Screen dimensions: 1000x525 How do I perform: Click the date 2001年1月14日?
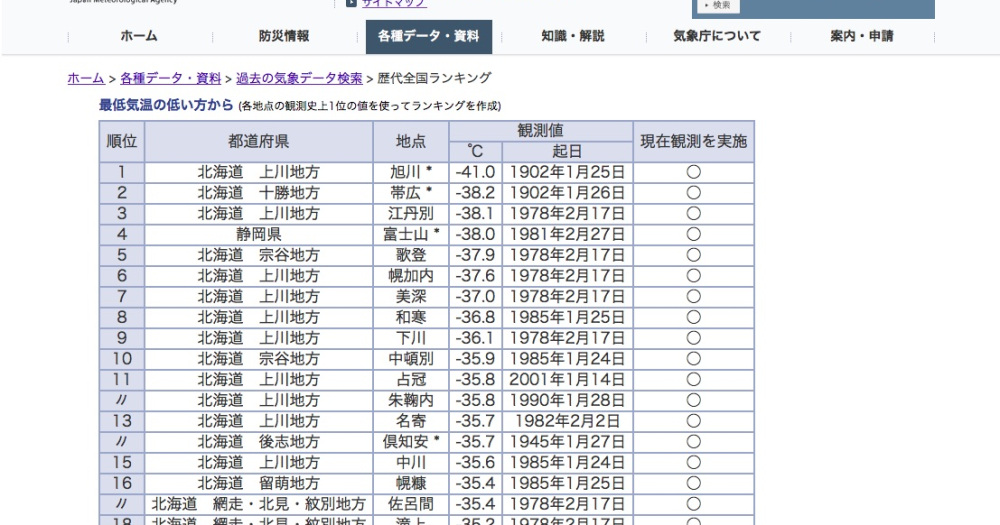[x=568, y=380]
